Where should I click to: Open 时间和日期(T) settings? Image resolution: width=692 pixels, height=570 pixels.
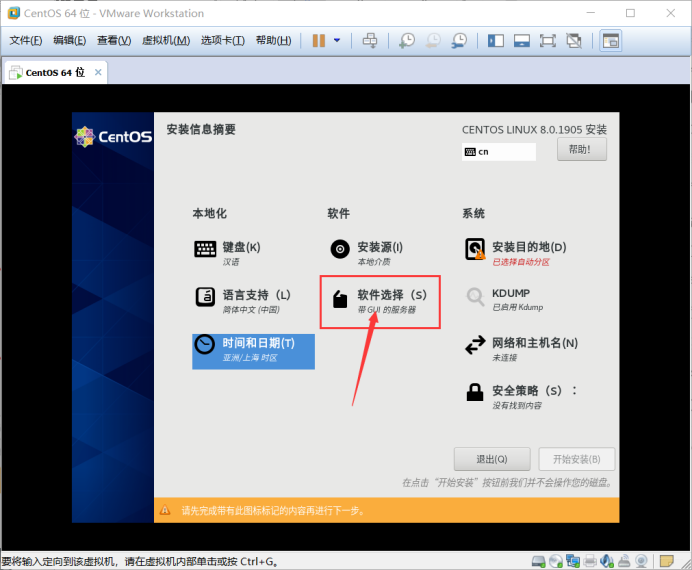point(253,351)
